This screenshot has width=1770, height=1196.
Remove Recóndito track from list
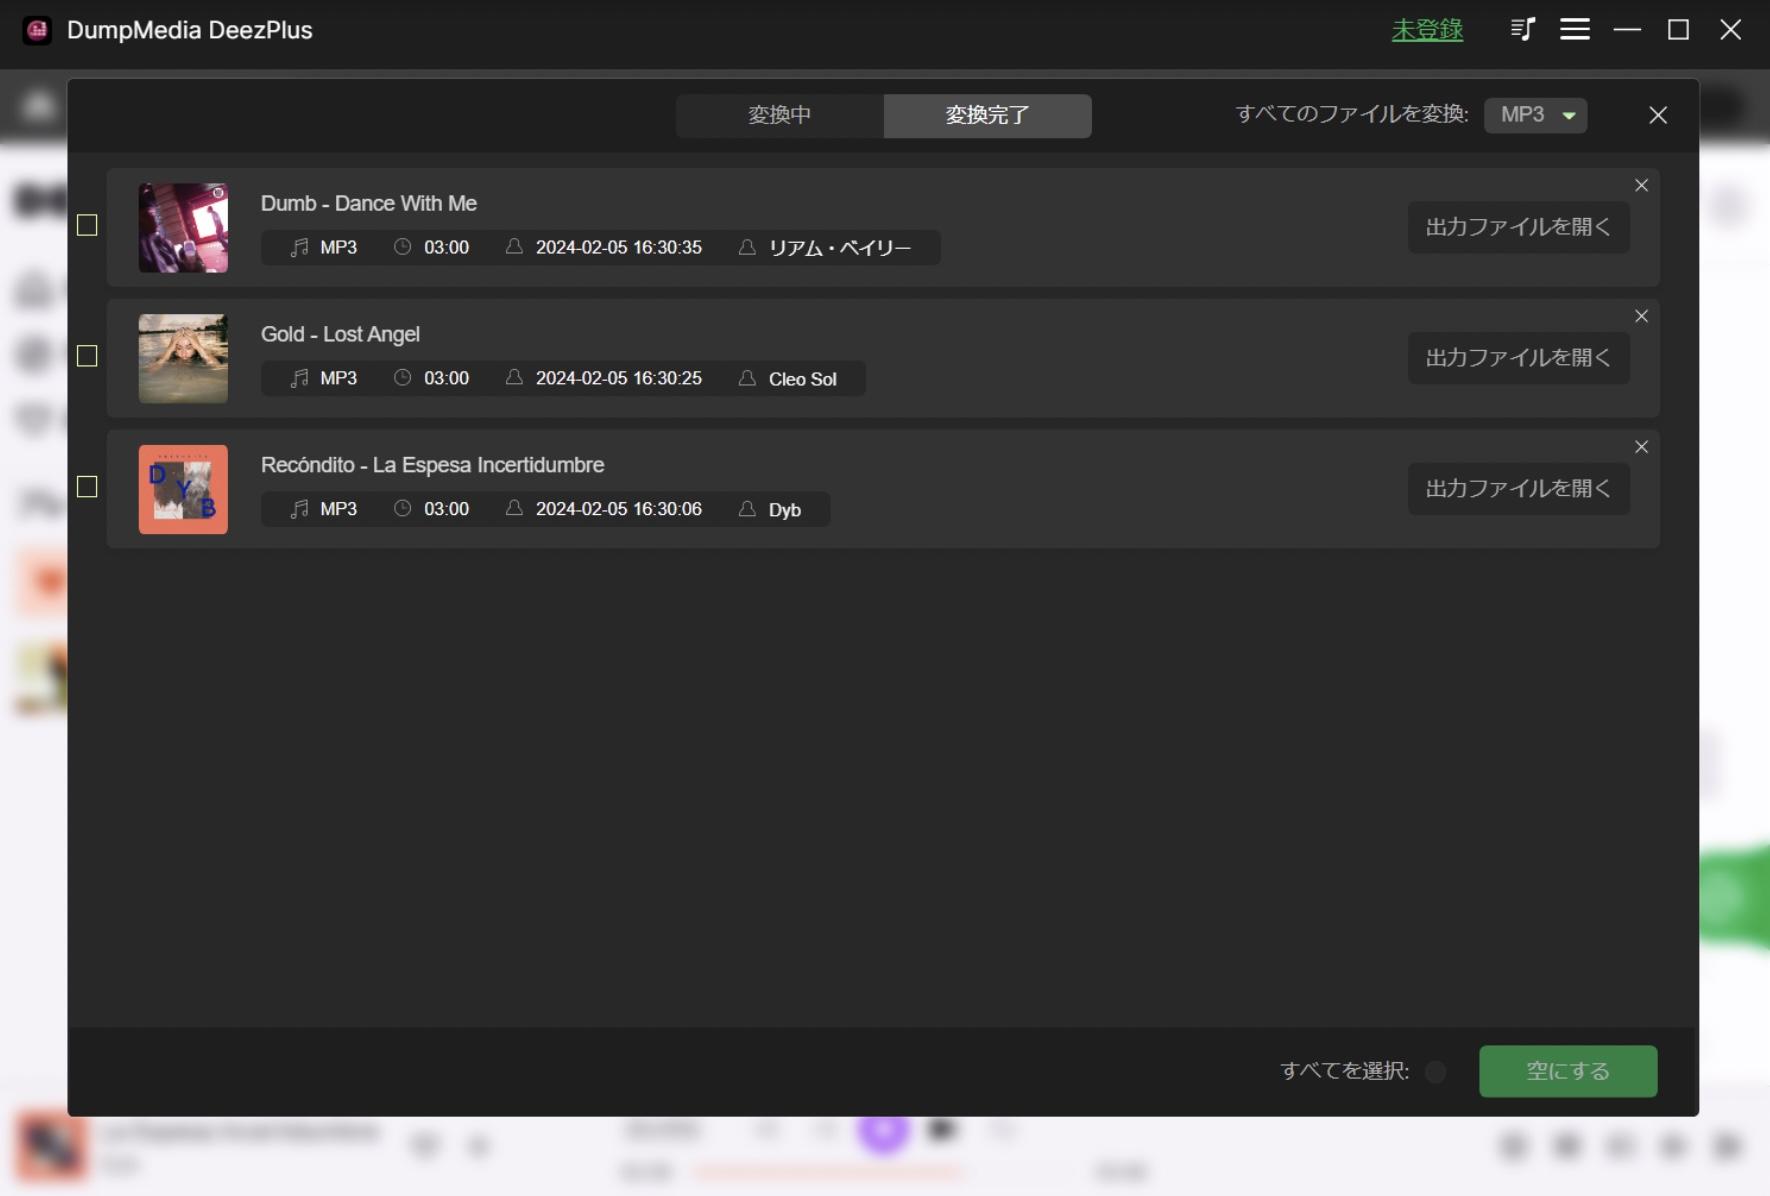tap(1641, 447)
